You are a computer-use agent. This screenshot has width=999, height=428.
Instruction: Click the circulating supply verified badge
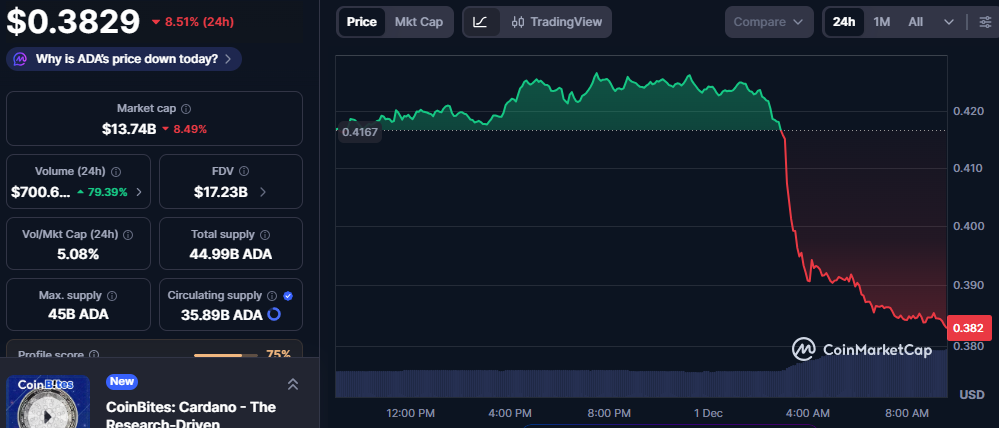(x=288, y=296)
